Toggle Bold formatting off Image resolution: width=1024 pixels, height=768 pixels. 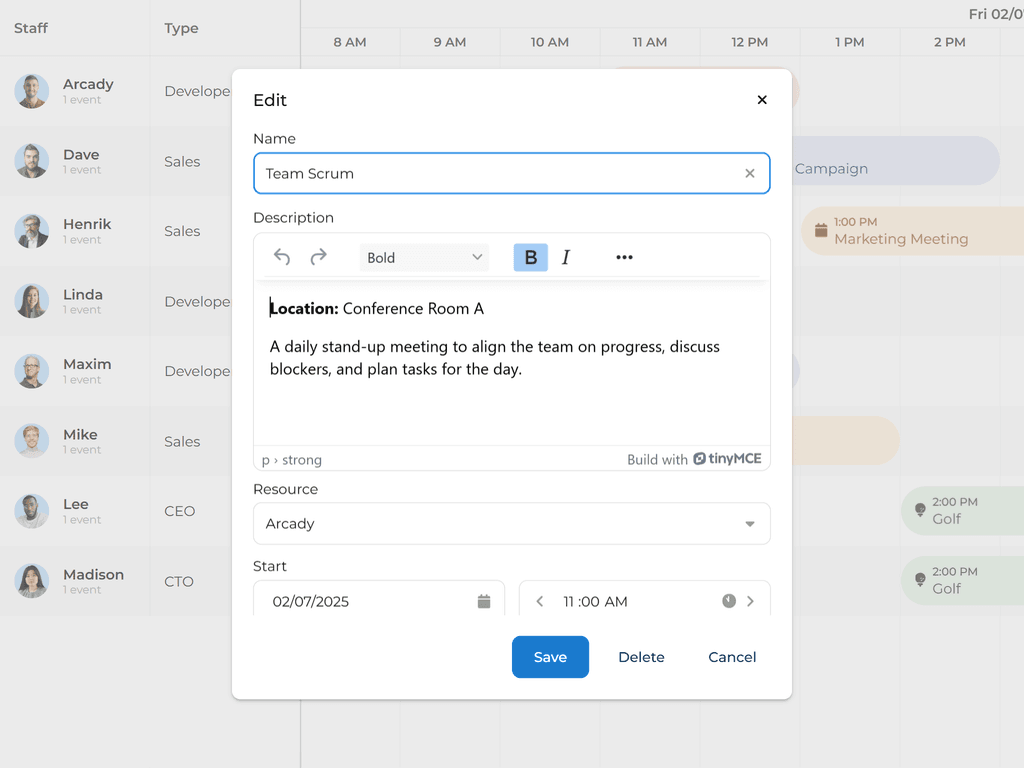pos(530,257)
